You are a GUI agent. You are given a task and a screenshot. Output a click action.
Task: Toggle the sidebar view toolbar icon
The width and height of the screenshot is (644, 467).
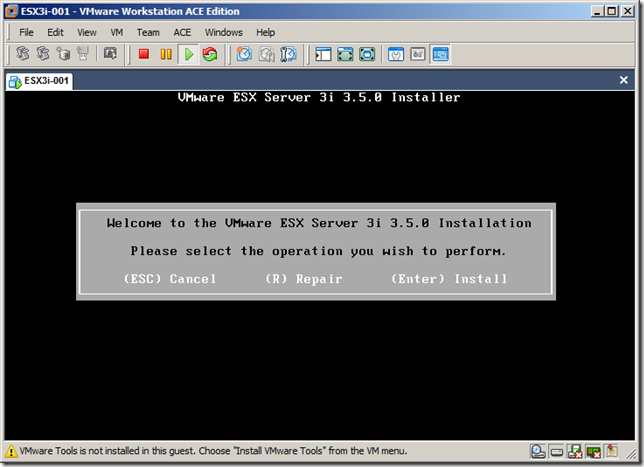[323, 54]
